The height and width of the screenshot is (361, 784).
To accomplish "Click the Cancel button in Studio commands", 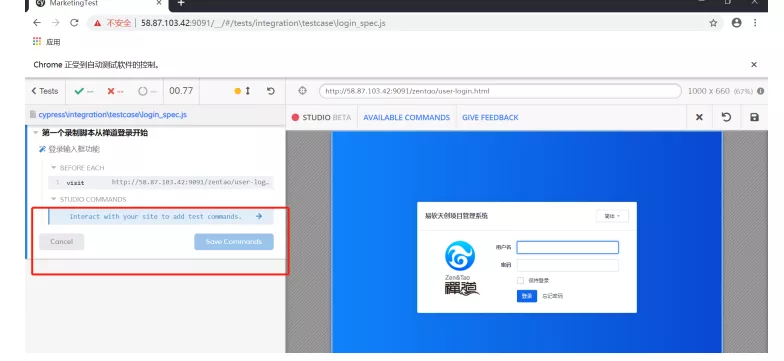I will pyautogui.click(x=62, y=242).
